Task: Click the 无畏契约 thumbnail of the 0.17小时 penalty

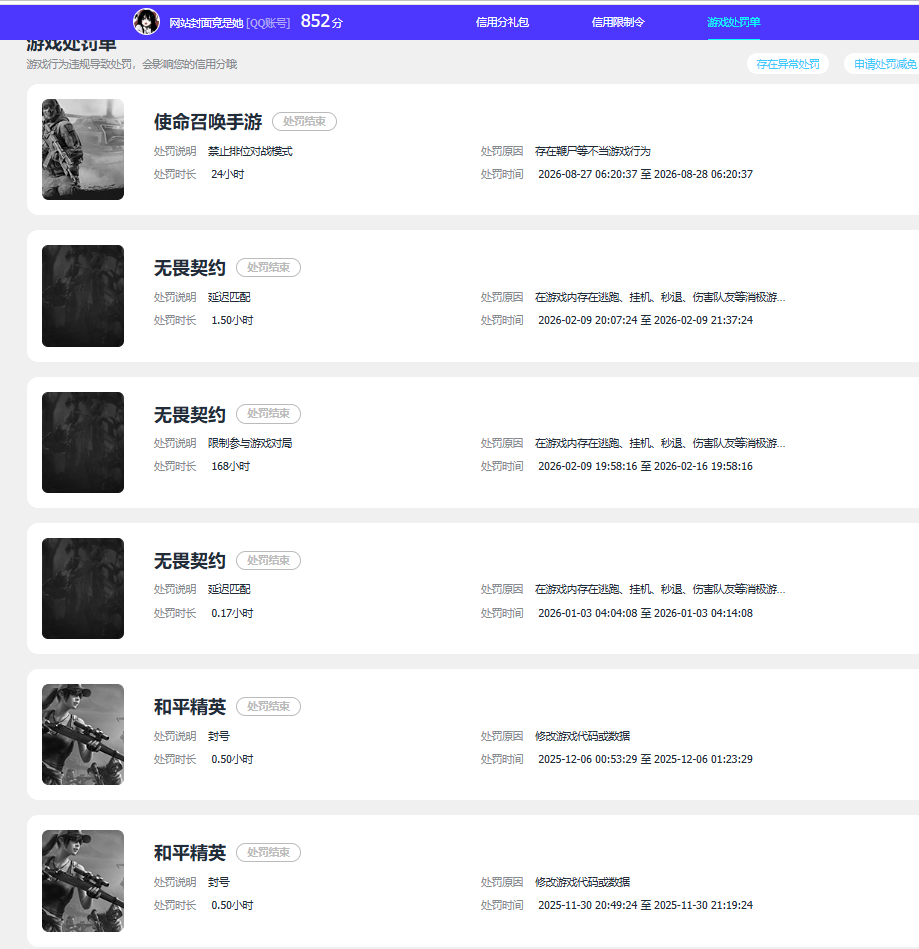Action: [83, 588]
